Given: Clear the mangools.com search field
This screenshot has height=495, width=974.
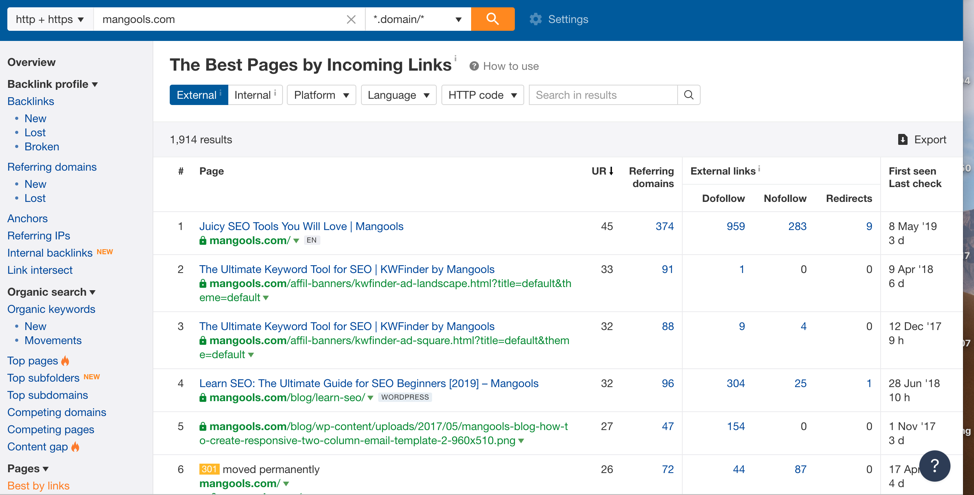Looking at the screenshot, I should click(351, 19).
